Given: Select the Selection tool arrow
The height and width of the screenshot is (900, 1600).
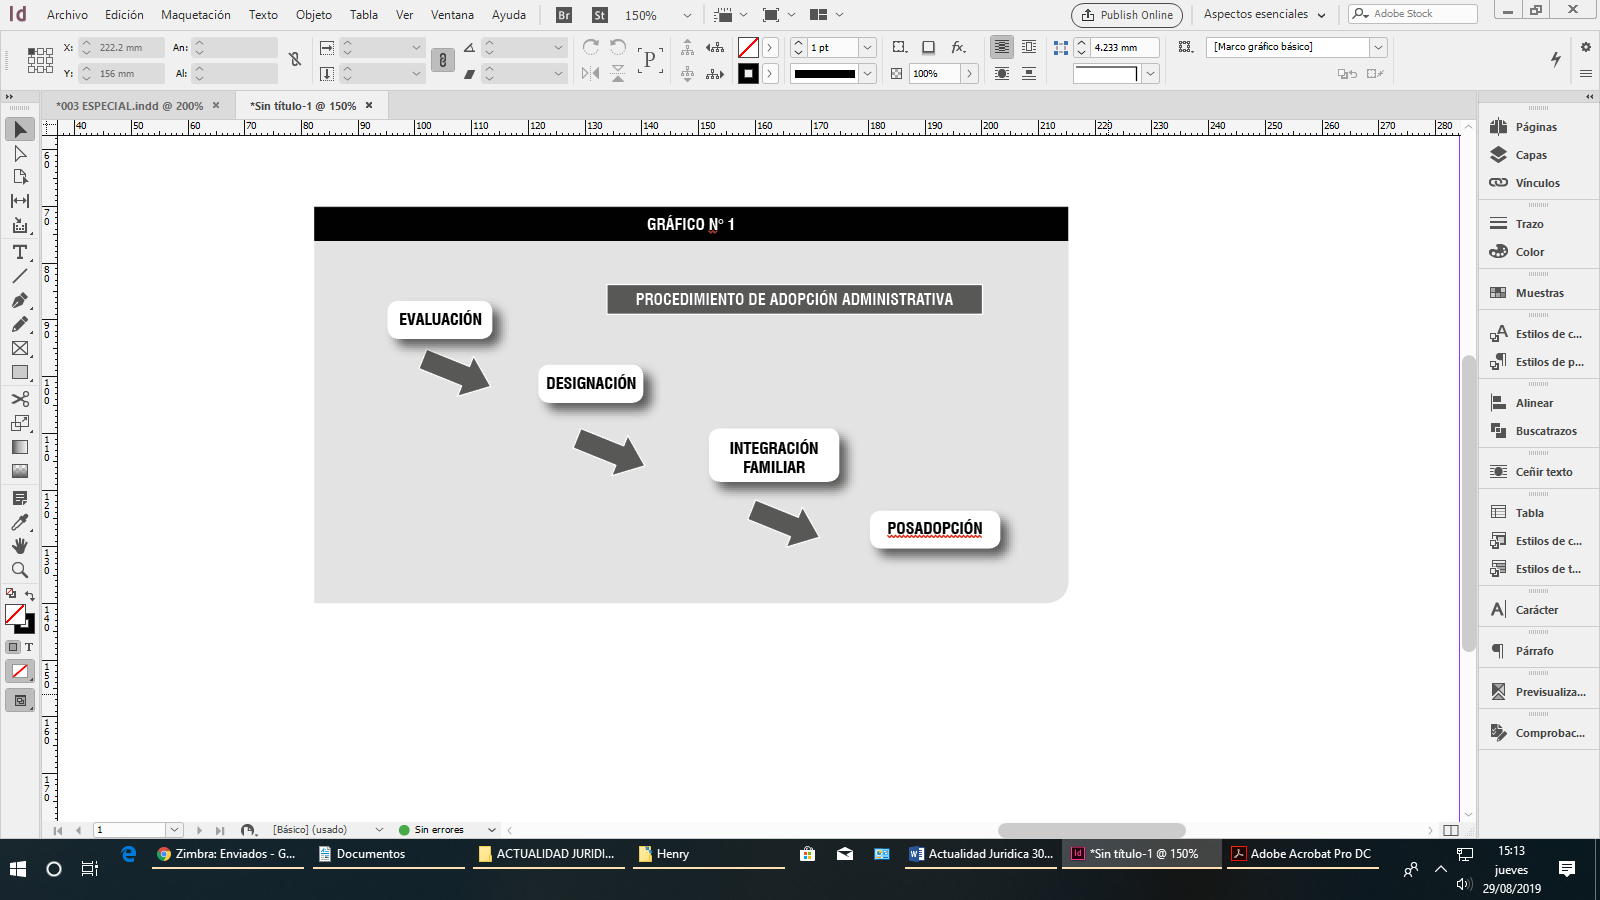Looking at the screenshot, I should (20, 129).
